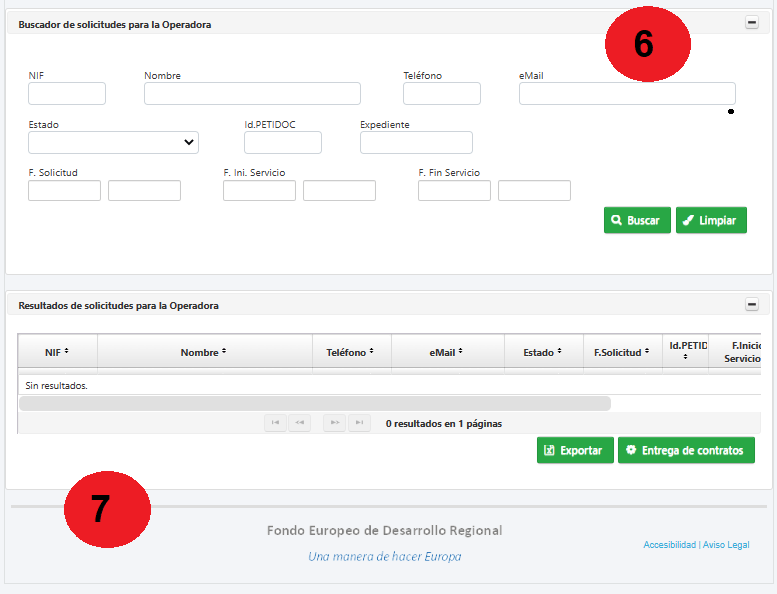This screenshot has width=777, height=594.
Task: Click the Entrega de contratos button
Action: (x=686, y=451)
